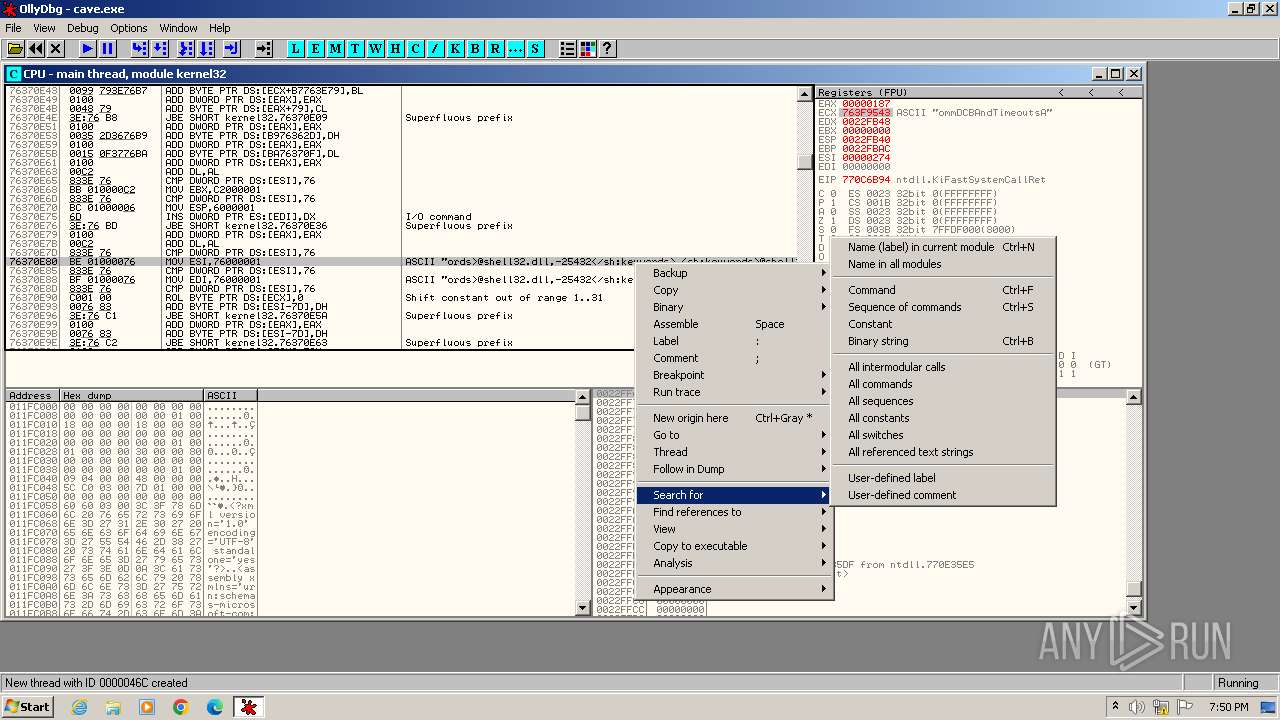This screenshot has height=720, width=1280.
Task: Open the Log window with L button
Action: [x=295, y=48]
